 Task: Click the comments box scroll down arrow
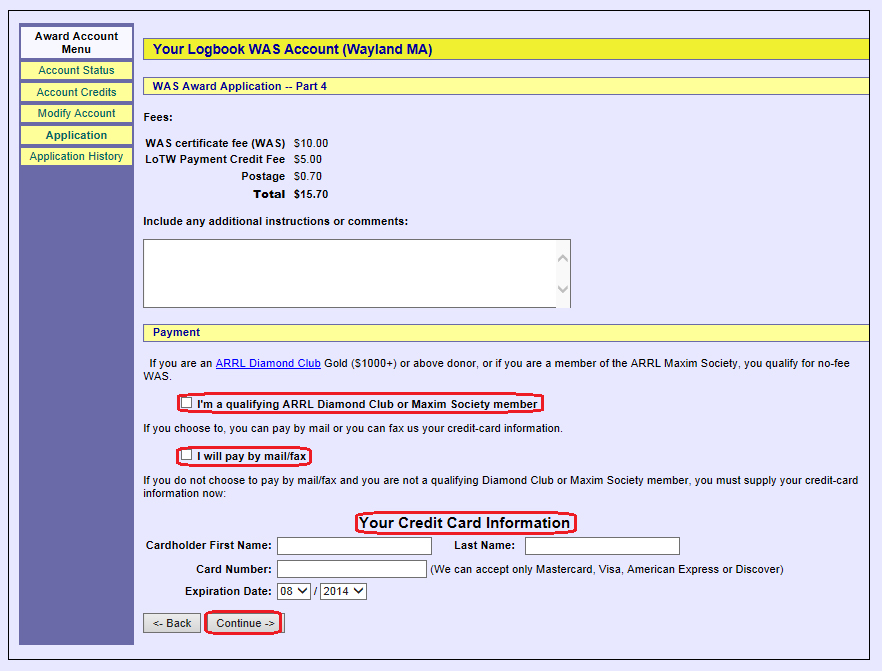(562, 290)
